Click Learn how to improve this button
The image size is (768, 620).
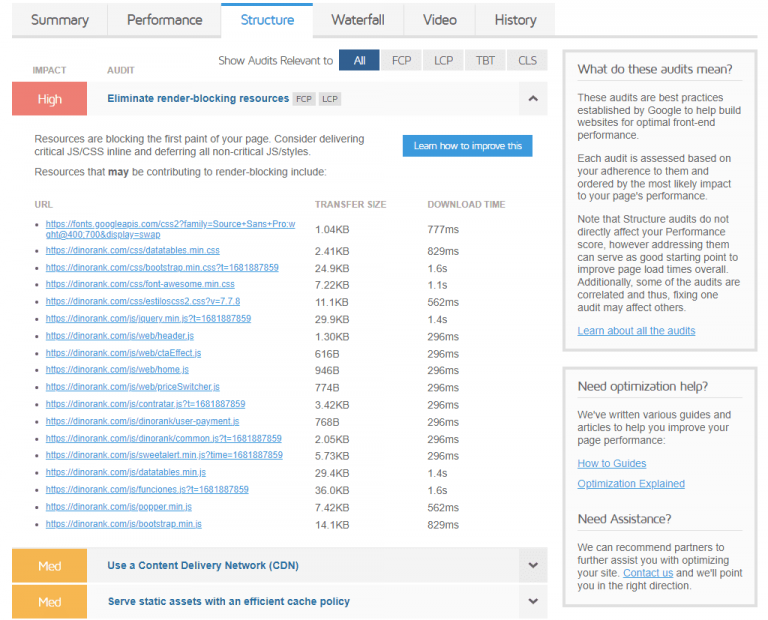[x=467, y=146]
